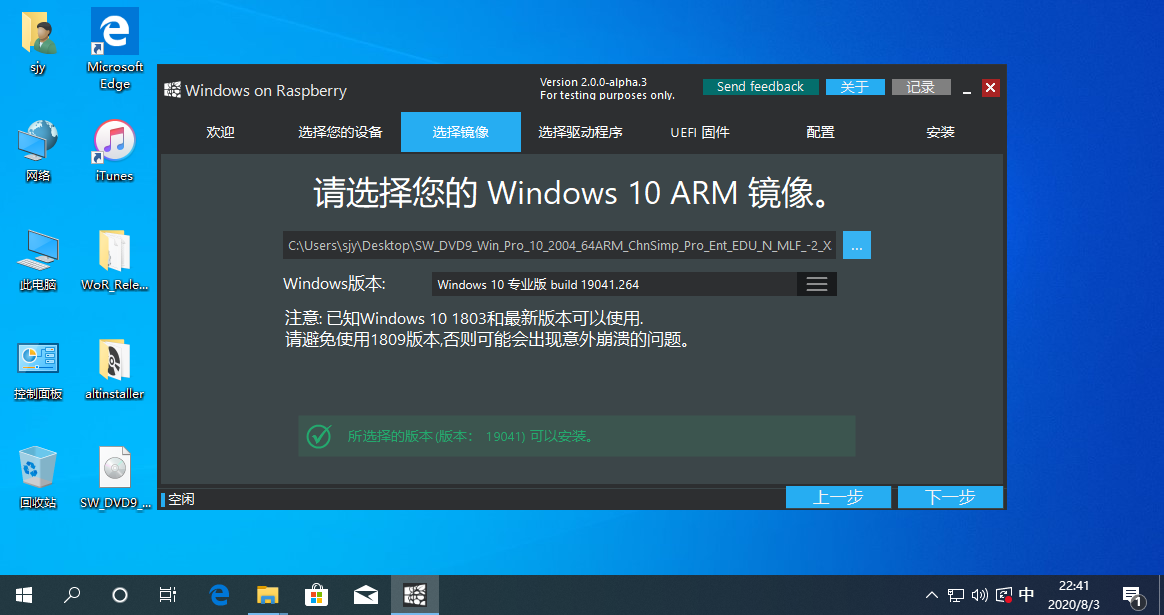Open the Windows Start menu
The height and width of the screenshot is (615, 1164).
pyautogui.click(x=24, y=595)
